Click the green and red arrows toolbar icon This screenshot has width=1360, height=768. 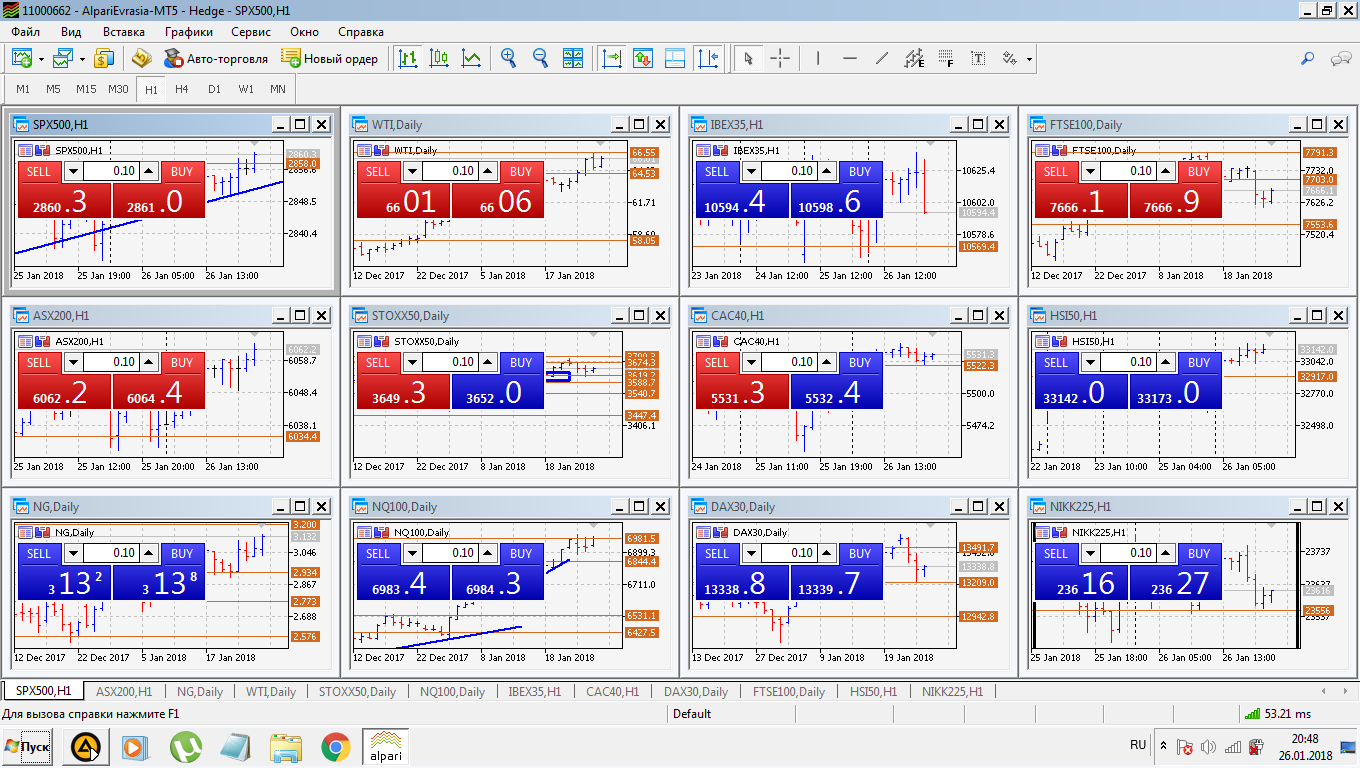click(x=643, y=58)
